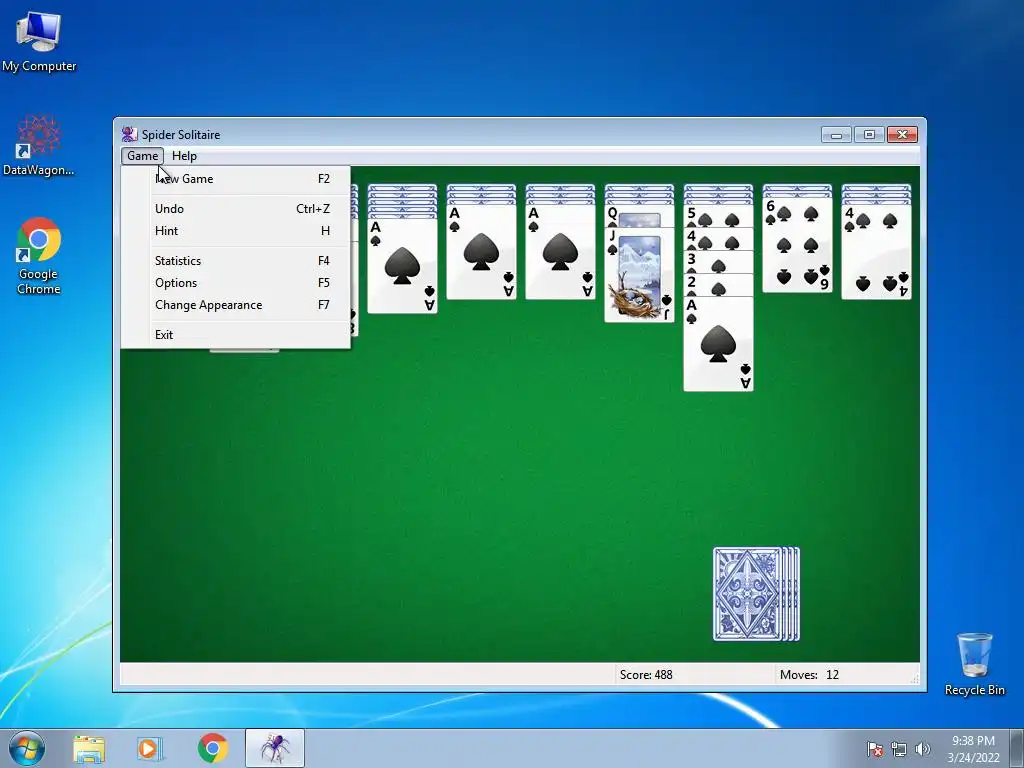
Task: Open Options from Game menu
Action: tap(236, 283)
